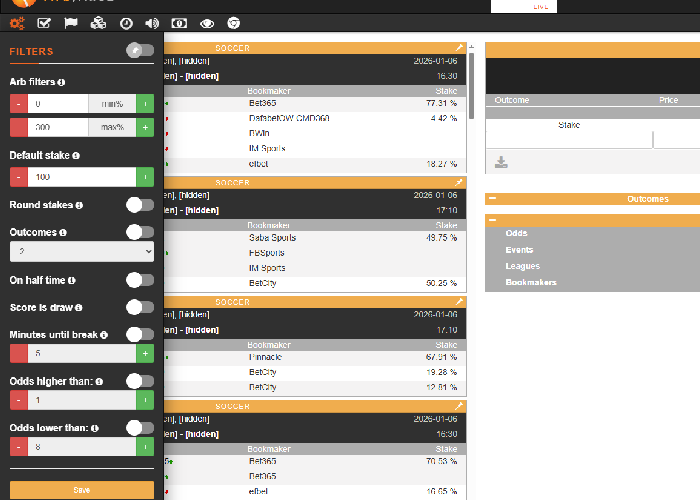
Task: Select BetCity 50.25 % row
Action: pyautogui.click(x=315, y=283)
